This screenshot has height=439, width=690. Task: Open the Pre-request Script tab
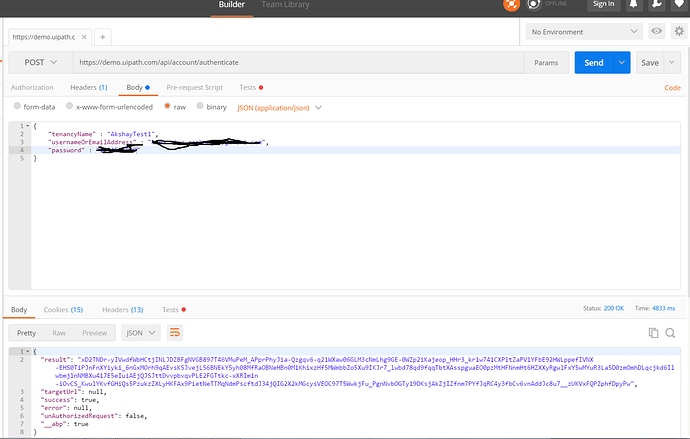tap(195, 87)
